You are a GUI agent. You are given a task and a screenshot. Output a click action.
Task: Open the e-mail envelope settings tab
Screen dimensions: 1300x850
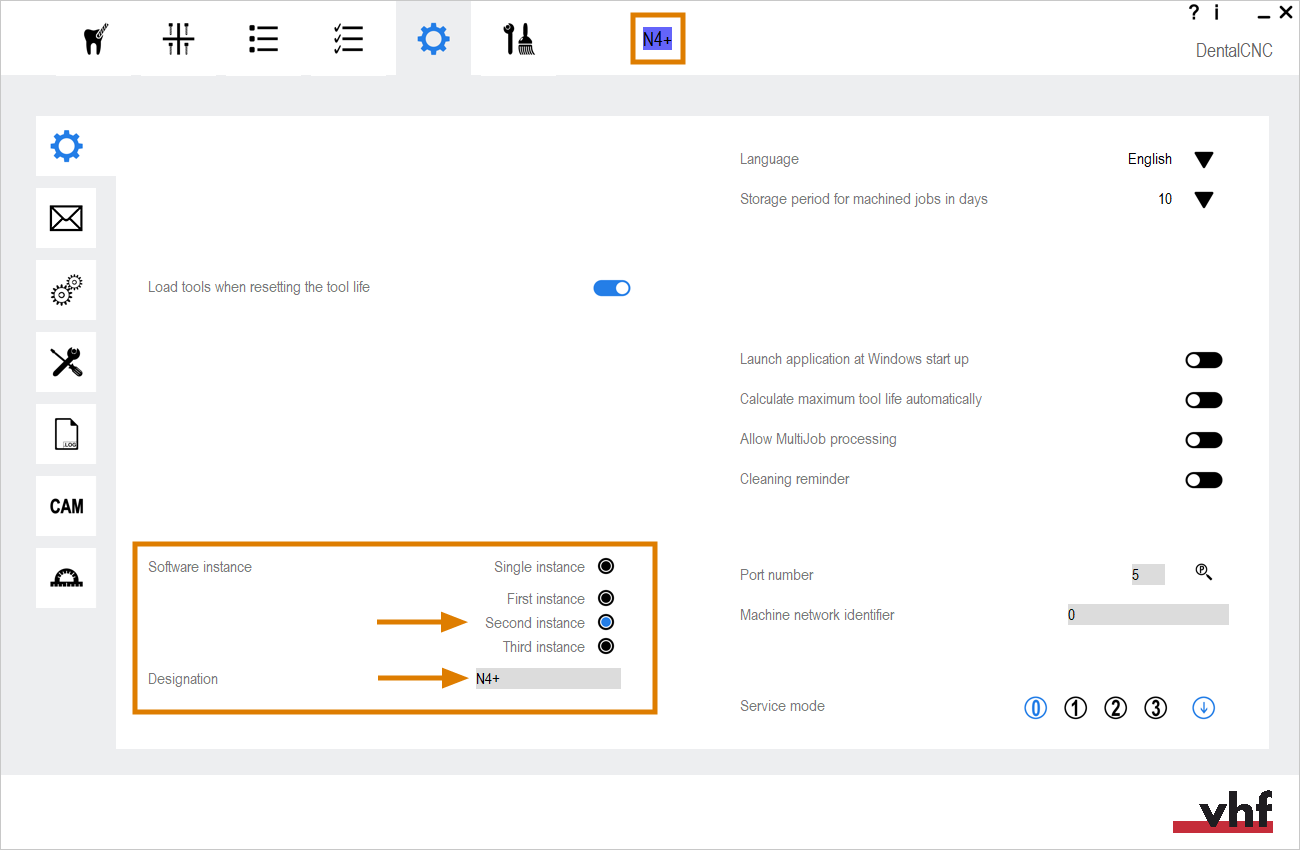coord(66,218)
